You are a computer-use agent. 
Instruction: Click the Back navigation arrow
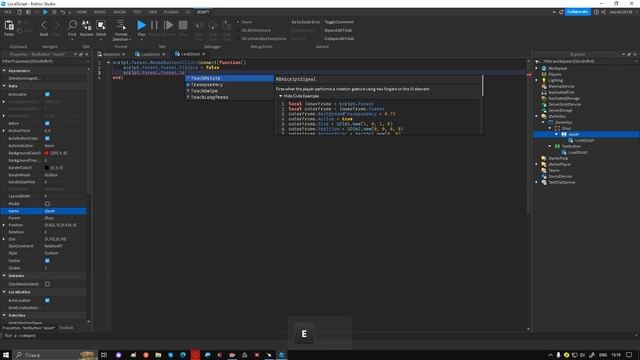coord(44,25)
